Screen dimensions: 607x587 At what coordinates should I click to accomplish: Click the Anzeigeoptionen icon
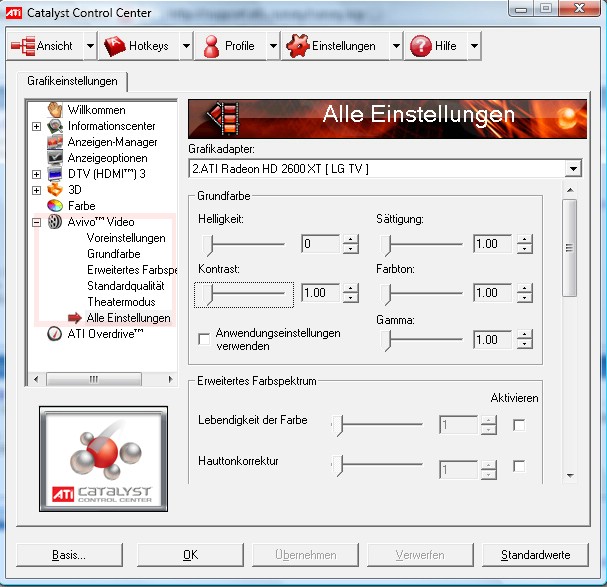(x=55, y=158)
